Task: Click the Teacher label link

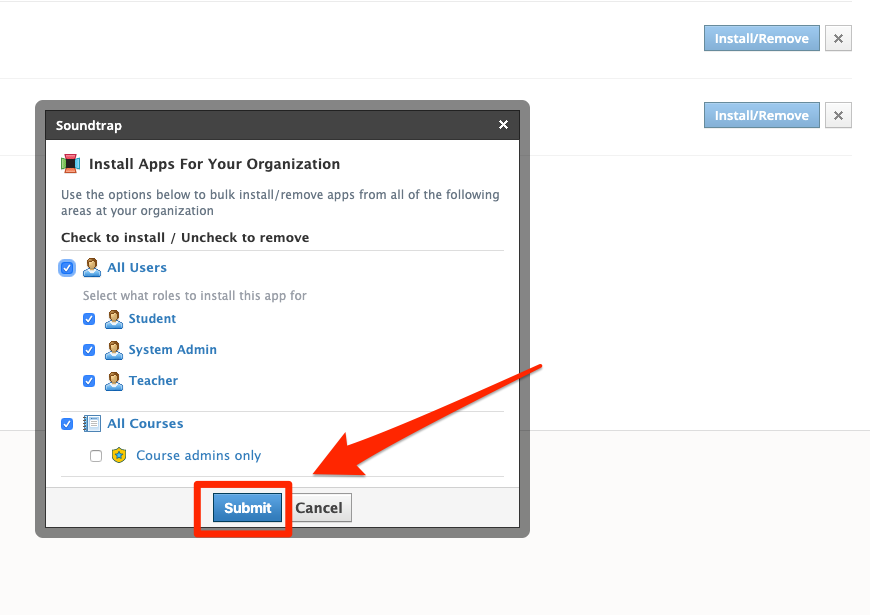Action: [x=153, y=381]
